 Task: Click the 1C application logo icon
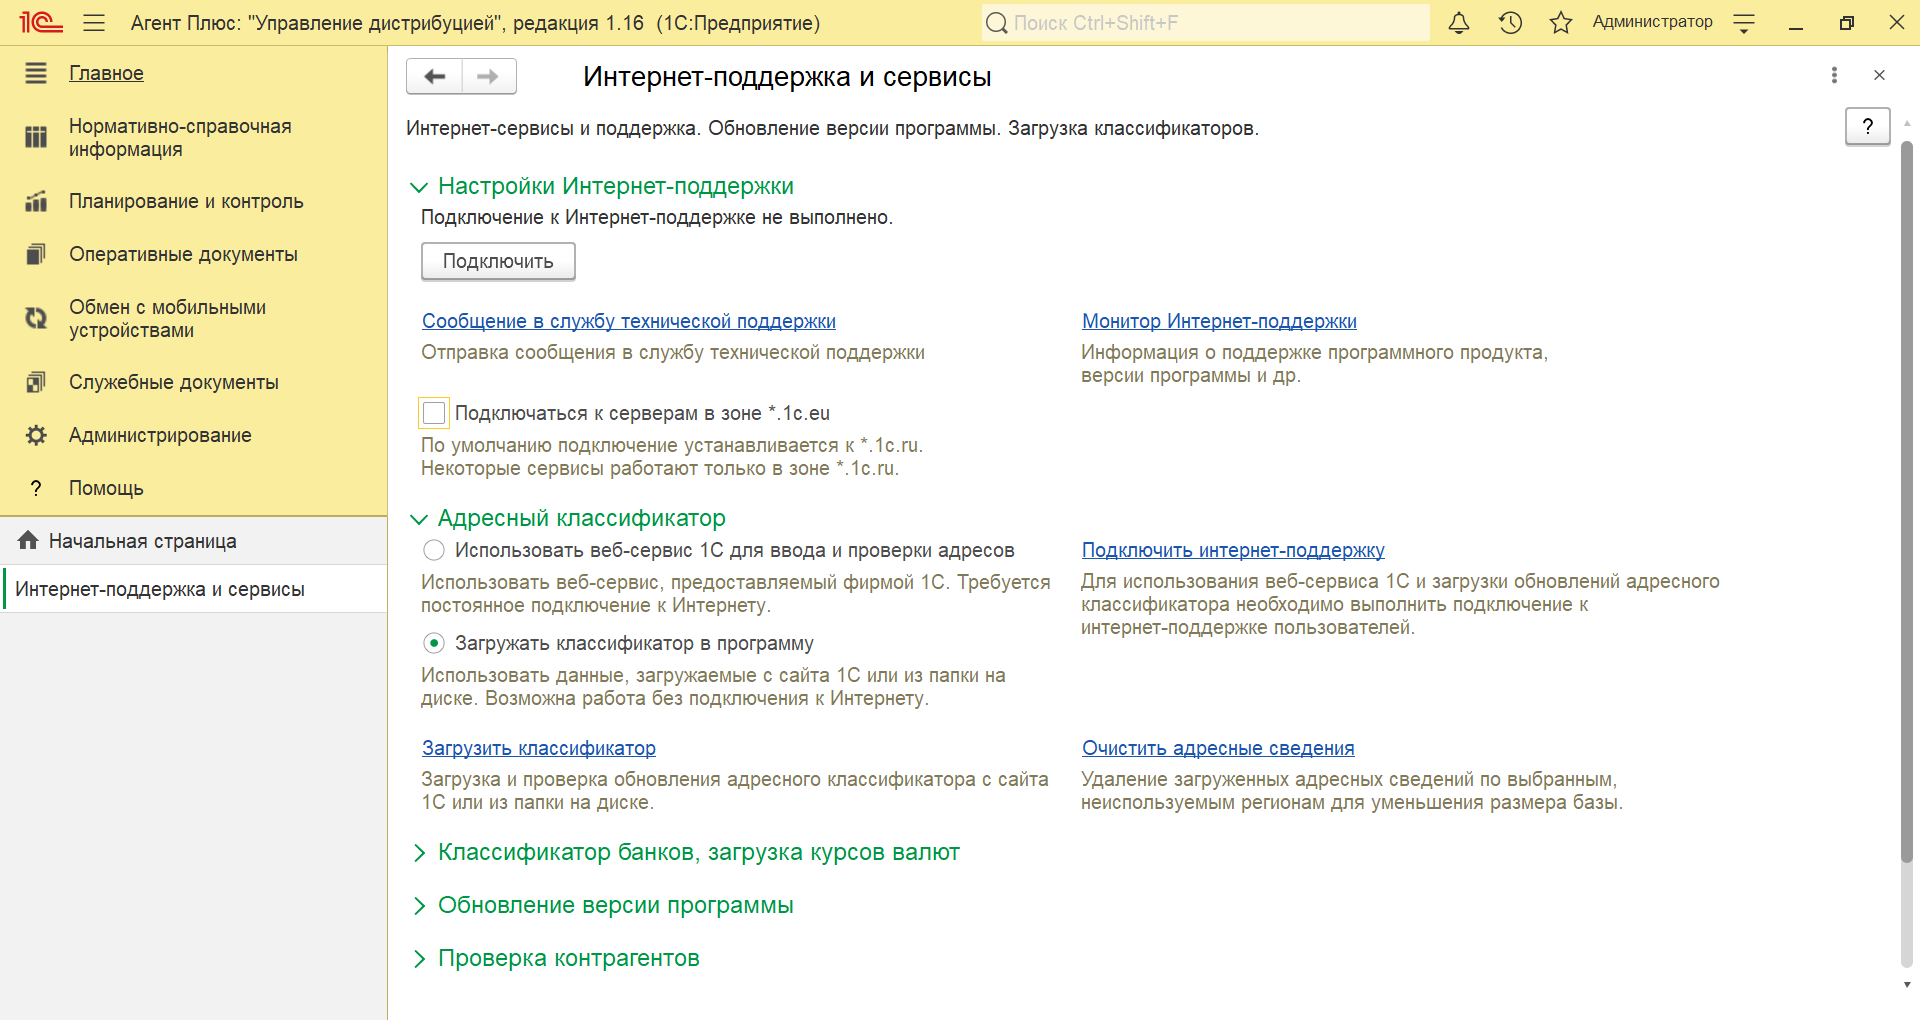pos(40,22)
